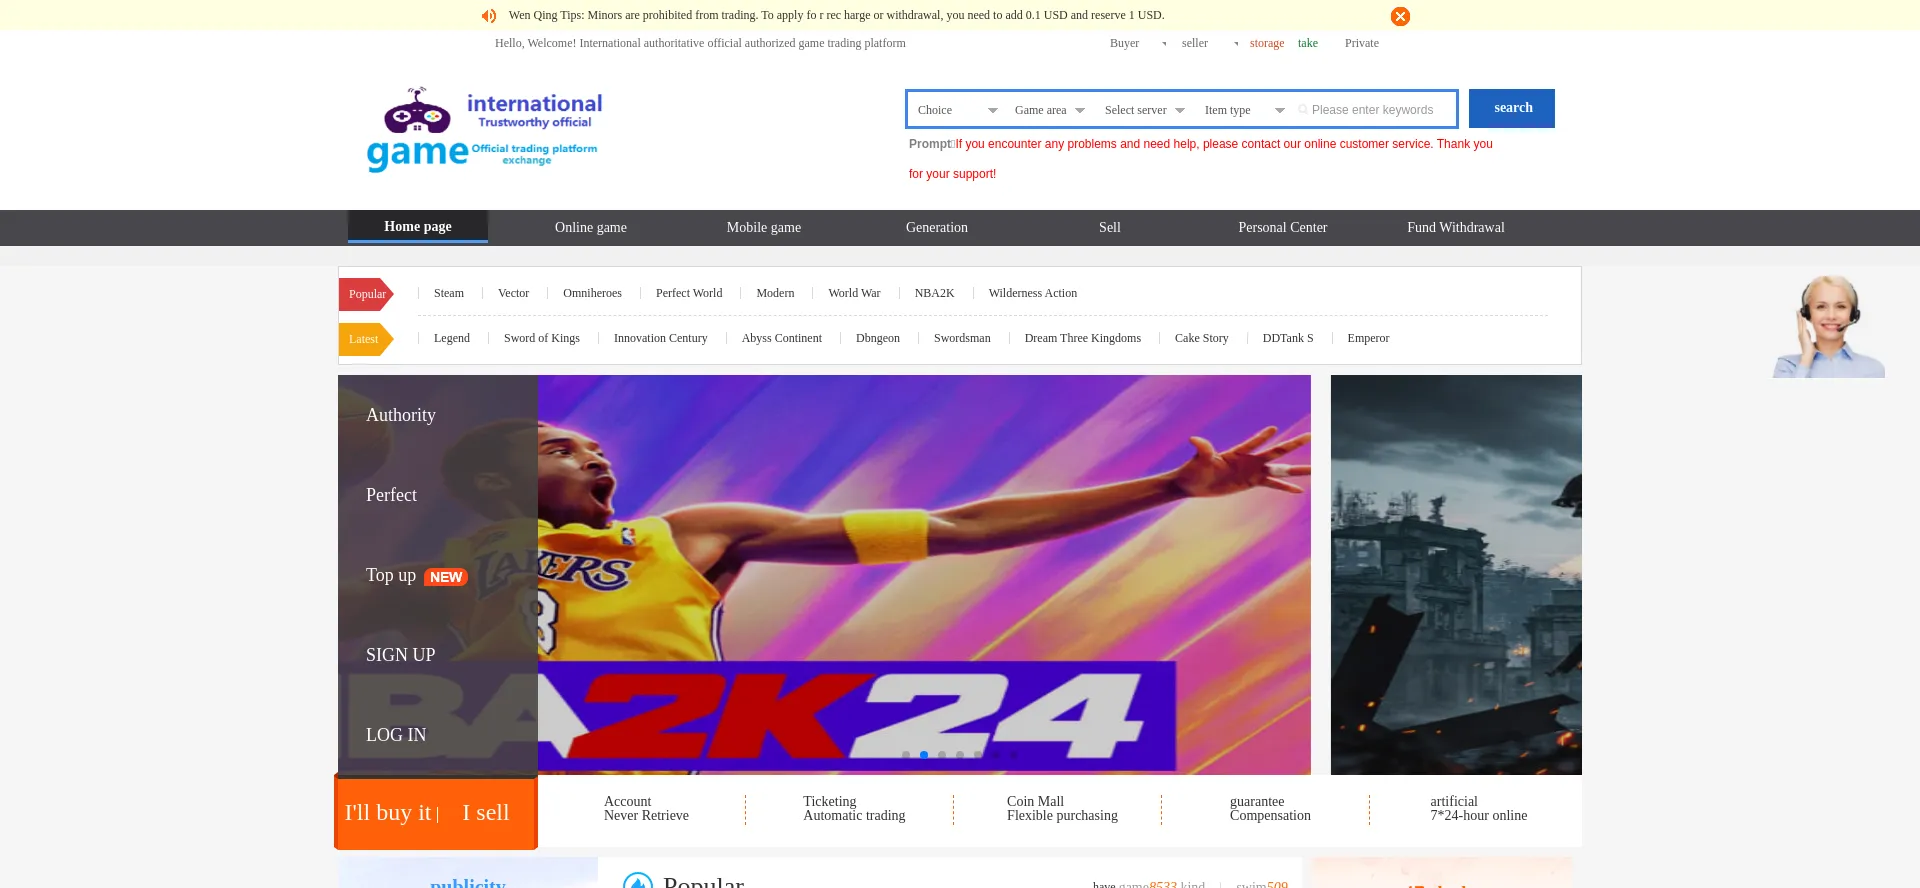
Task: Select the Latest orange tag
Action: pos(366,339)
